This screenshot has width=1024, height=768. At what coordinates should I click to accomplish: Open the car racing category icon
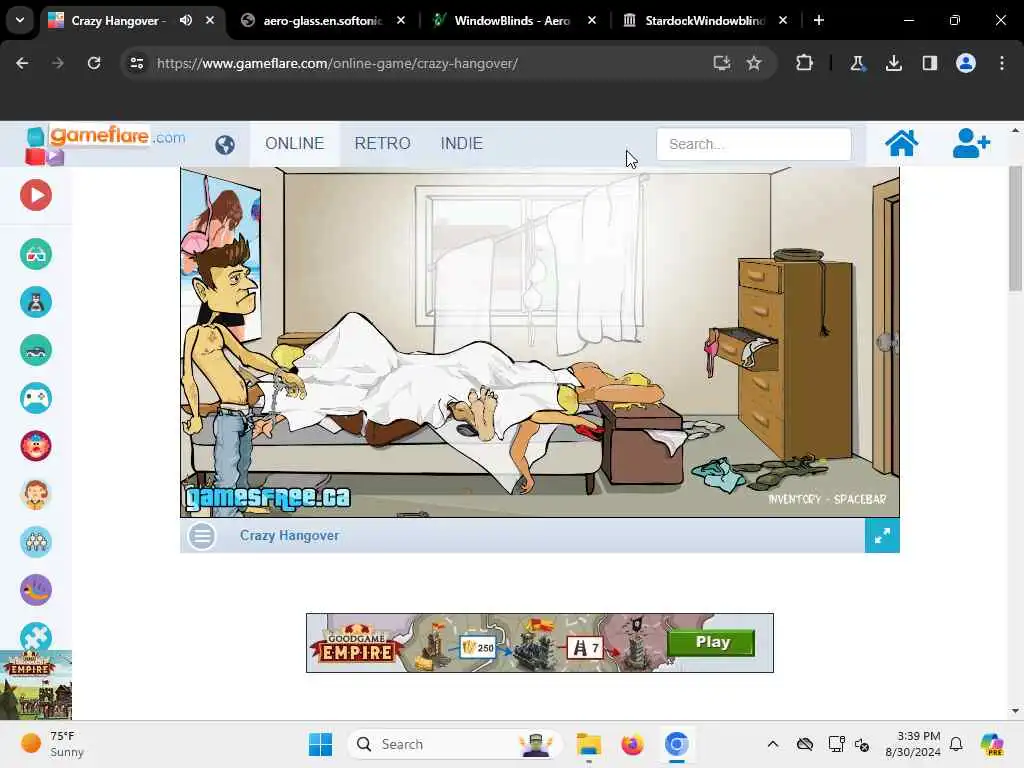click(36, 350)
